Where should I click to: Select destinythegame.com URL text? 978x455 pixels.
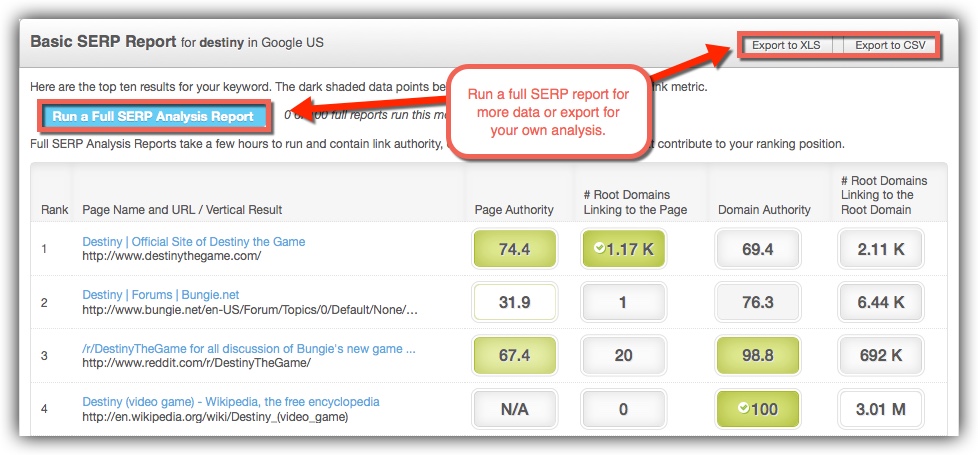coord(172,256)
